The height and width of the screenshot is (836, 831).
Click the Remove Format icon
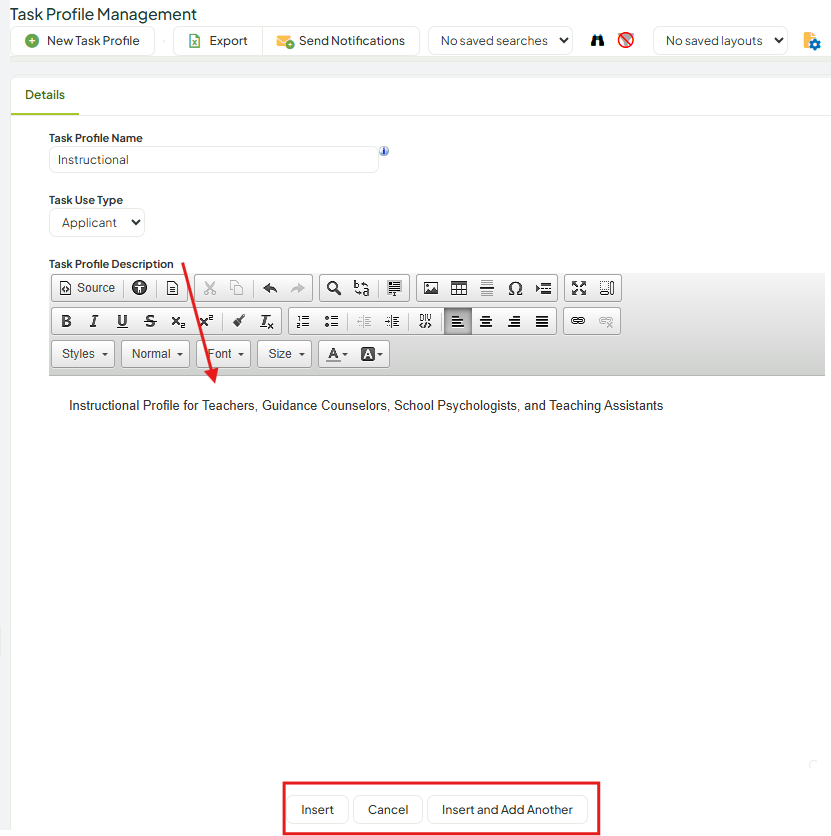click(x=267, y=321)
